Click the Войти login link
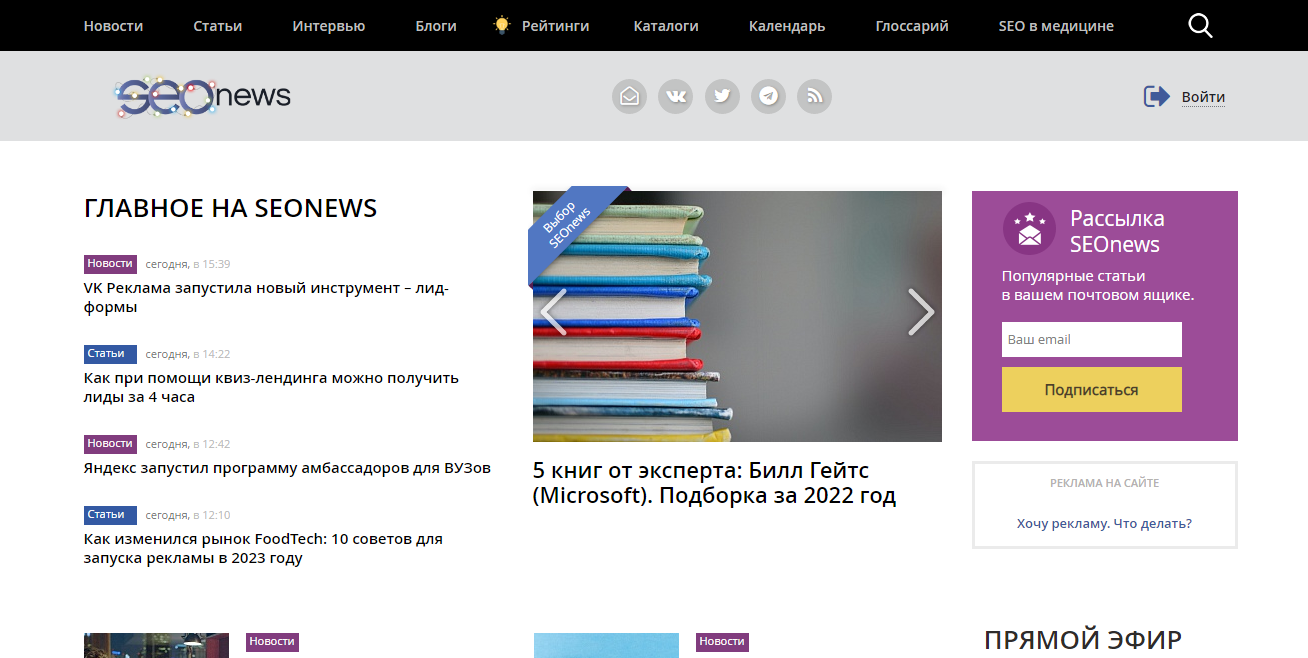The image size is (1308, 658). 1203,97
